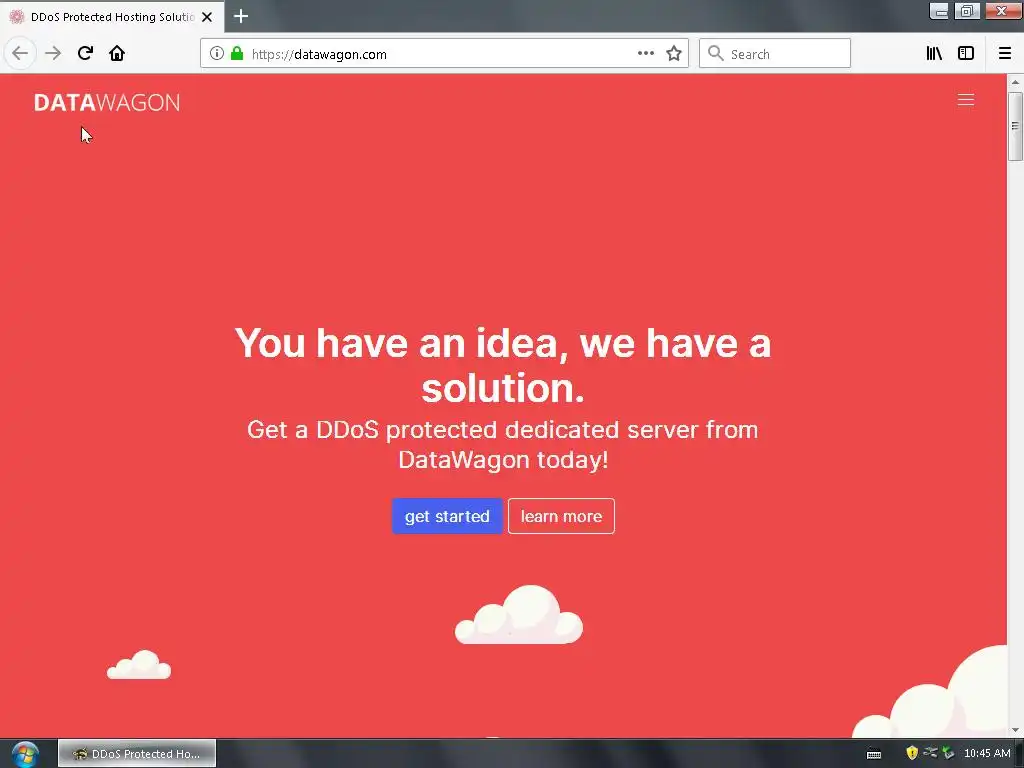Click the green secure padlock icon

click(237, 54)
